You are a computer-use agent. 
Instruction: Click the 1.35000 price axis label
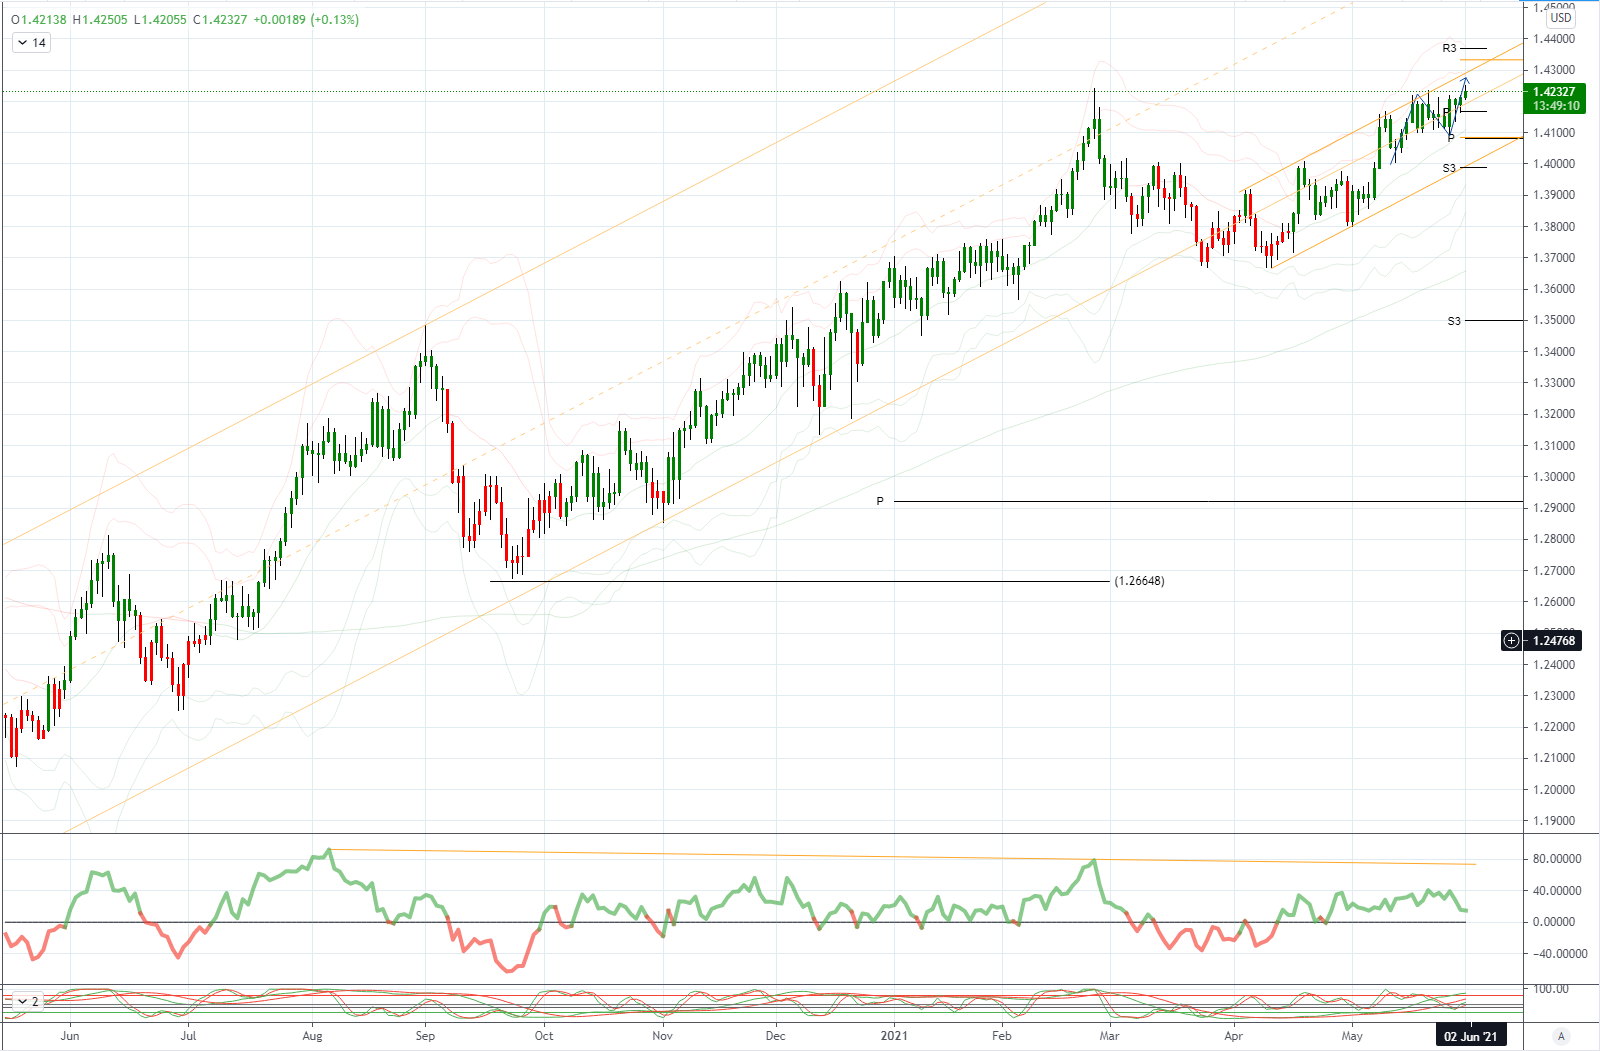(1554, 320)
